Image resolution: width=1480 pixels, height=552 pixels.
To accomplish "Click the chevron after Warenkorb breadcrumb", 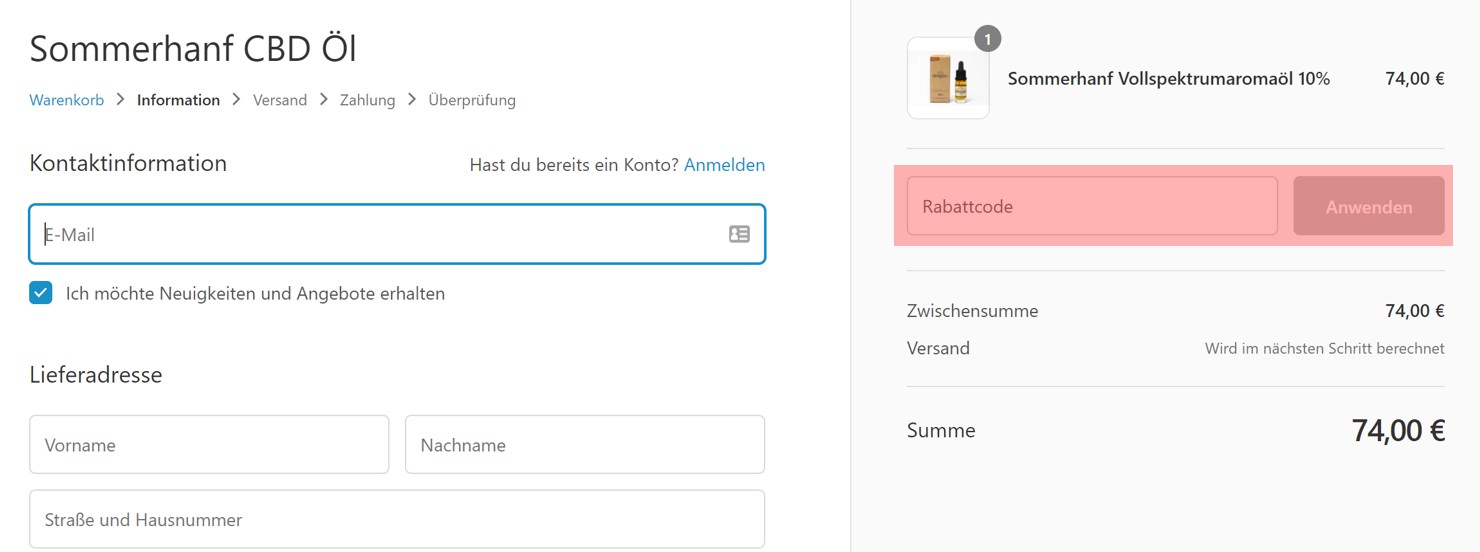I will 120,100.
